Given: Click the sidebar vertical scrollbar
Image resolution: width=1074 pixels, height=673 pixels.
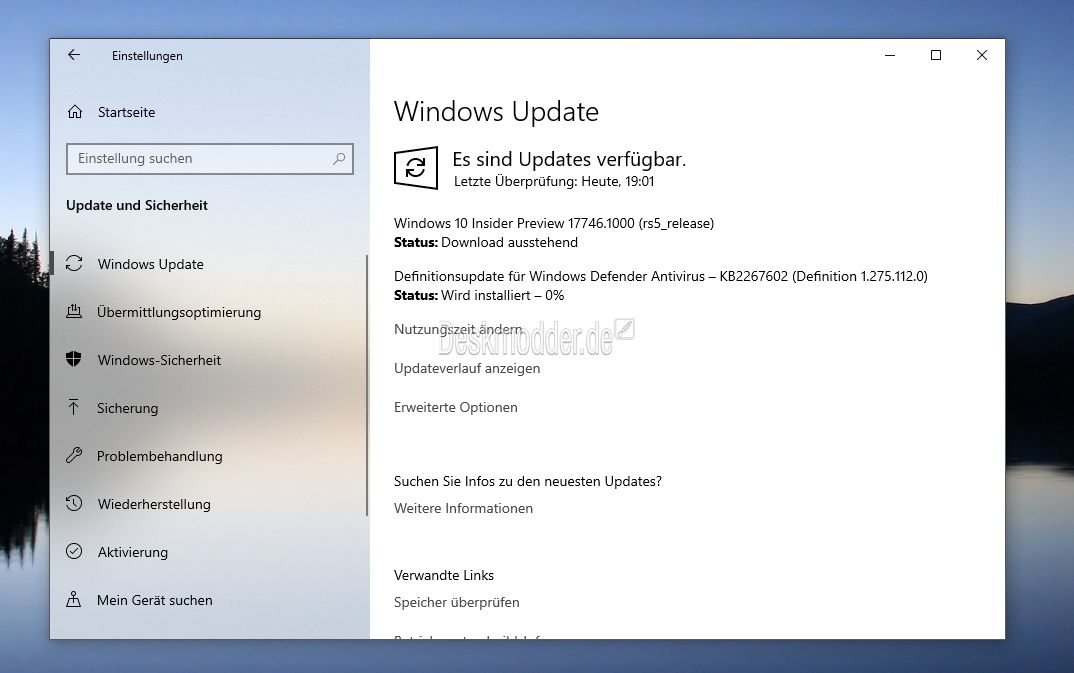Looking at the screenshot, I should click(367, 385).
